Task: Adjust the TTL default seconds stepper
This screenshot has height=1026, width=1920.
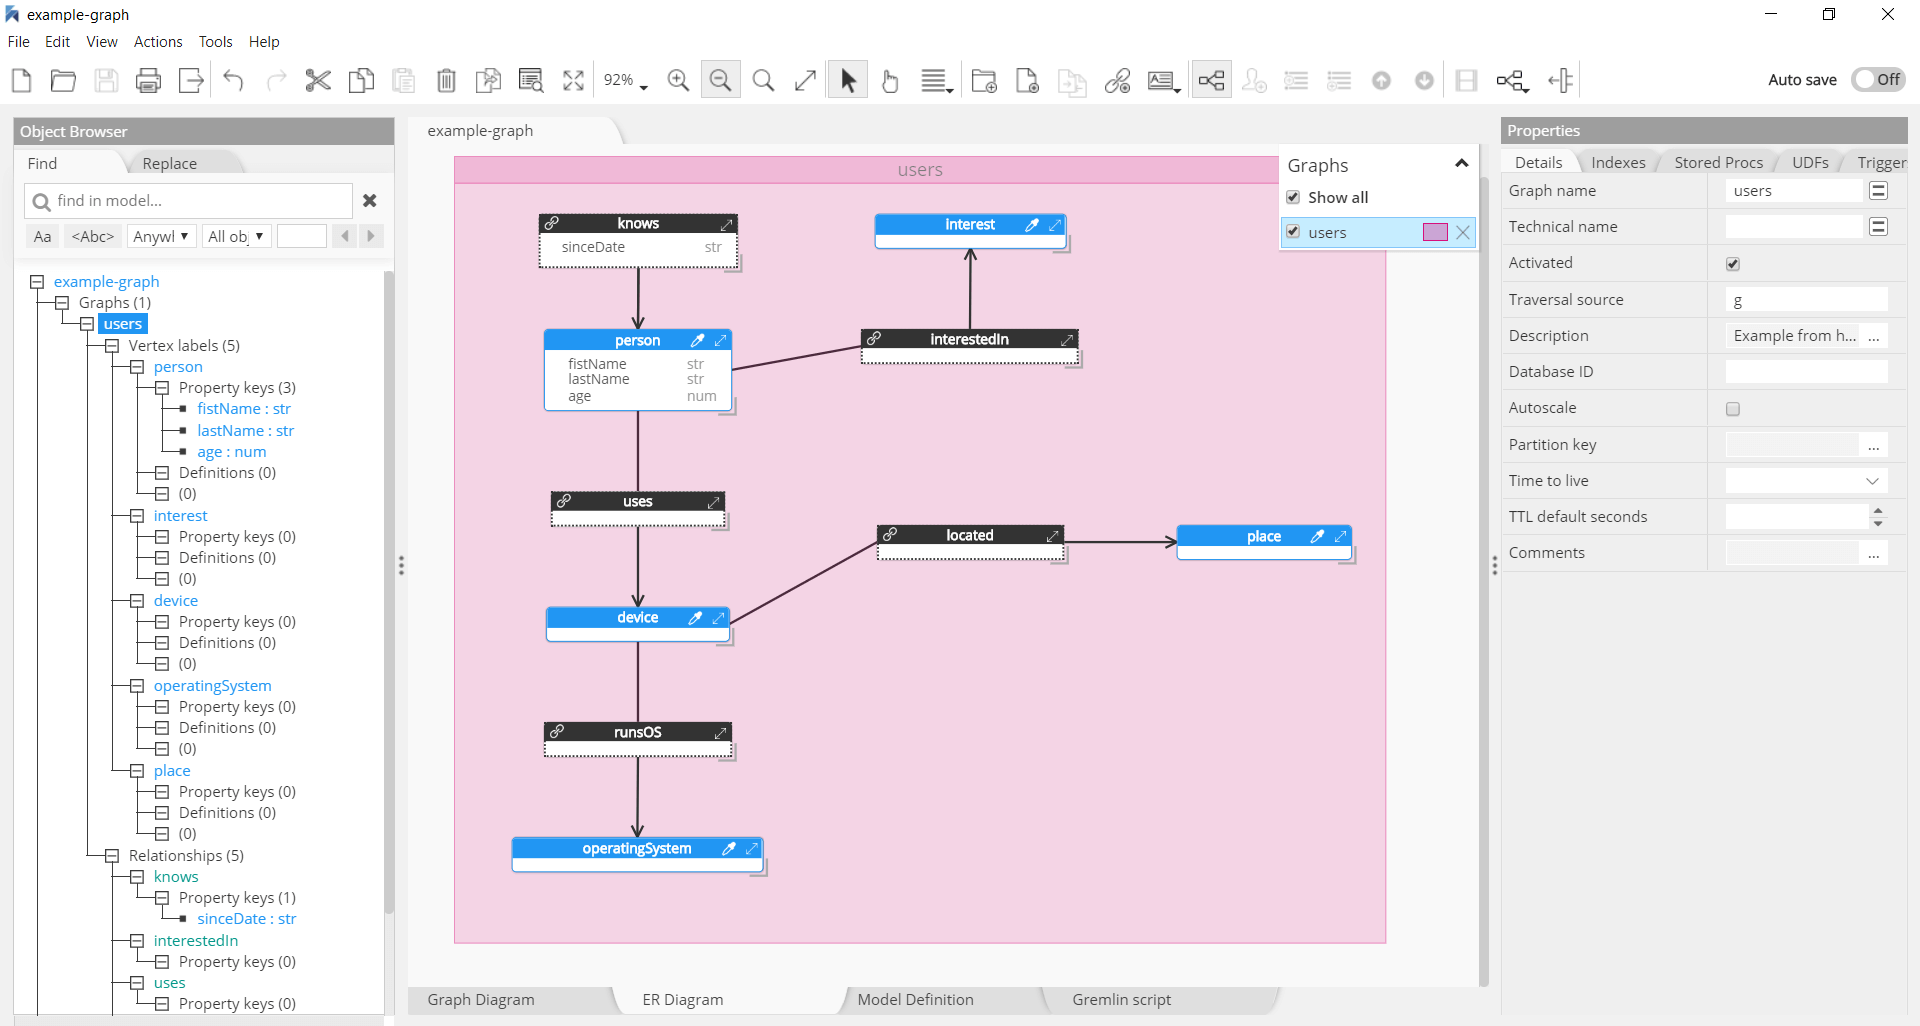Action: click(1878, 517)
